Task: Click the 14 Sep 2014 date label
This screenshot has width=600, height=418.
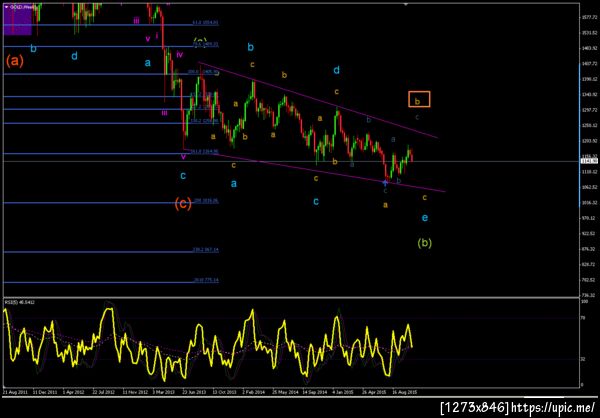Action: tap(313, 392)
